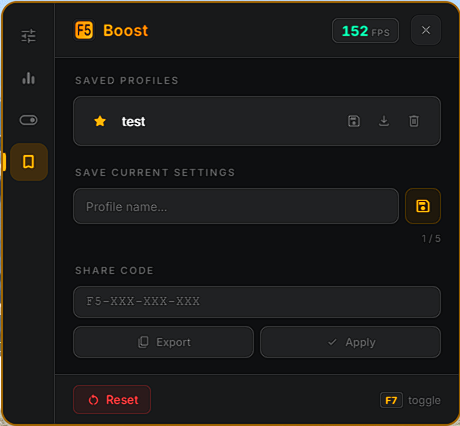This screenshot has height=426, width=460.
Task: Click the F7 toggle hotkey badge
Action: (391, 400)
